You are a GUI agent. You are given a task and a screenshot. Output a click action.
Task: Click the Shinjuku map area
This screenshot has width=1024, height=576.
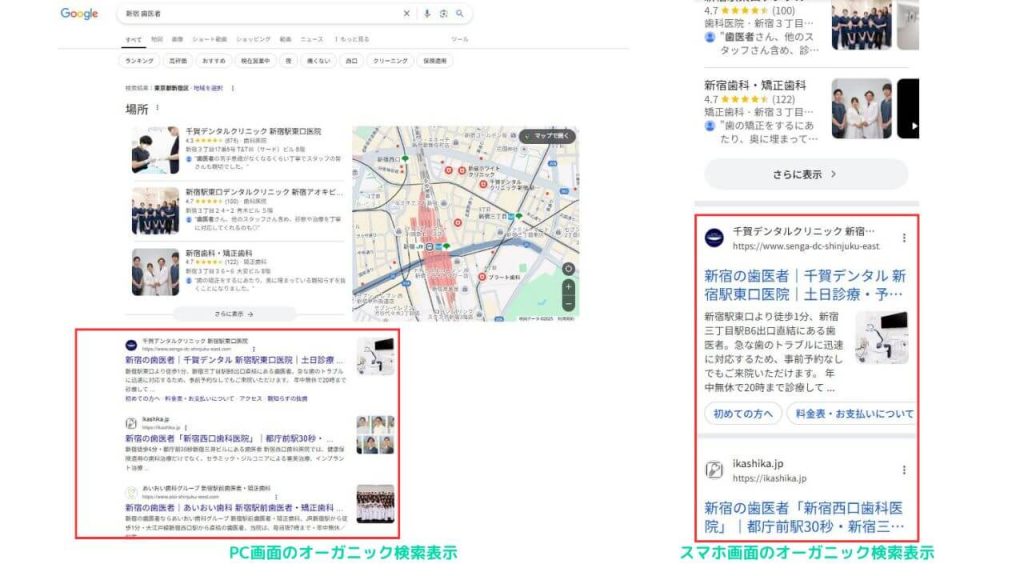(465, 223)
